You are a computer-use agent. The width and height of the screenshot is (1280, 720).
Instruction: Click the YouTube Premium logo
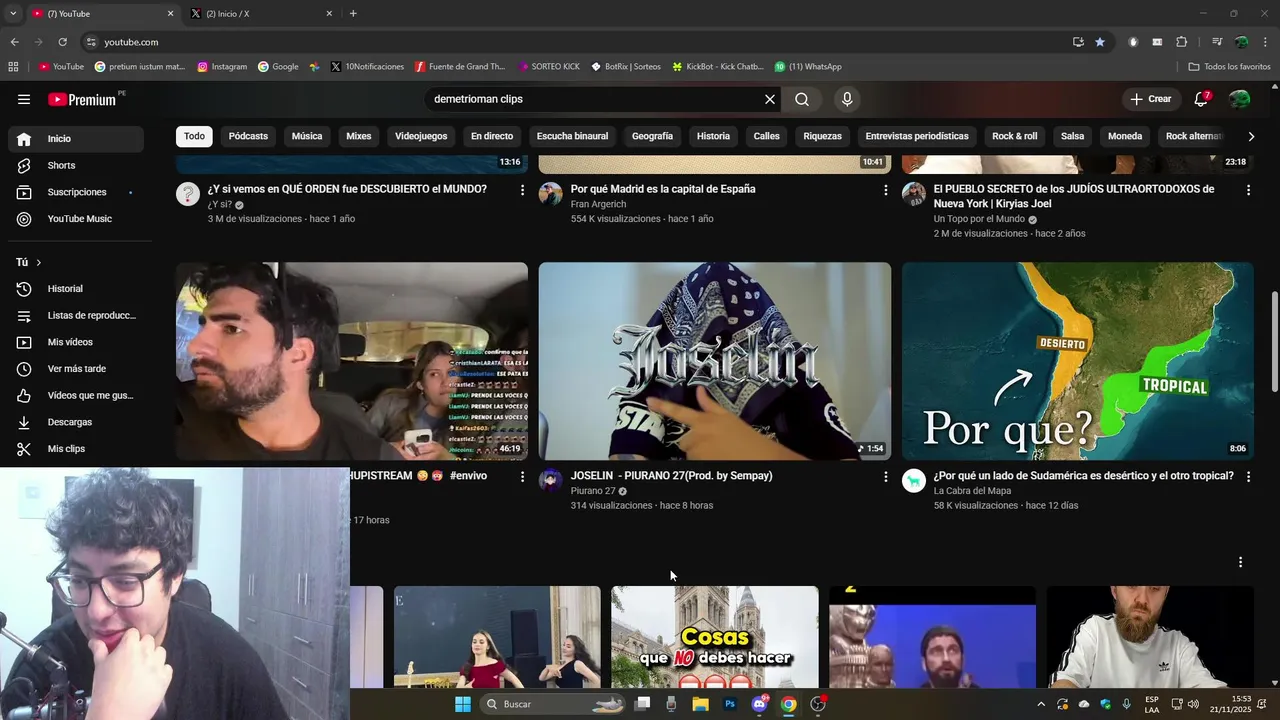[85, 99]
